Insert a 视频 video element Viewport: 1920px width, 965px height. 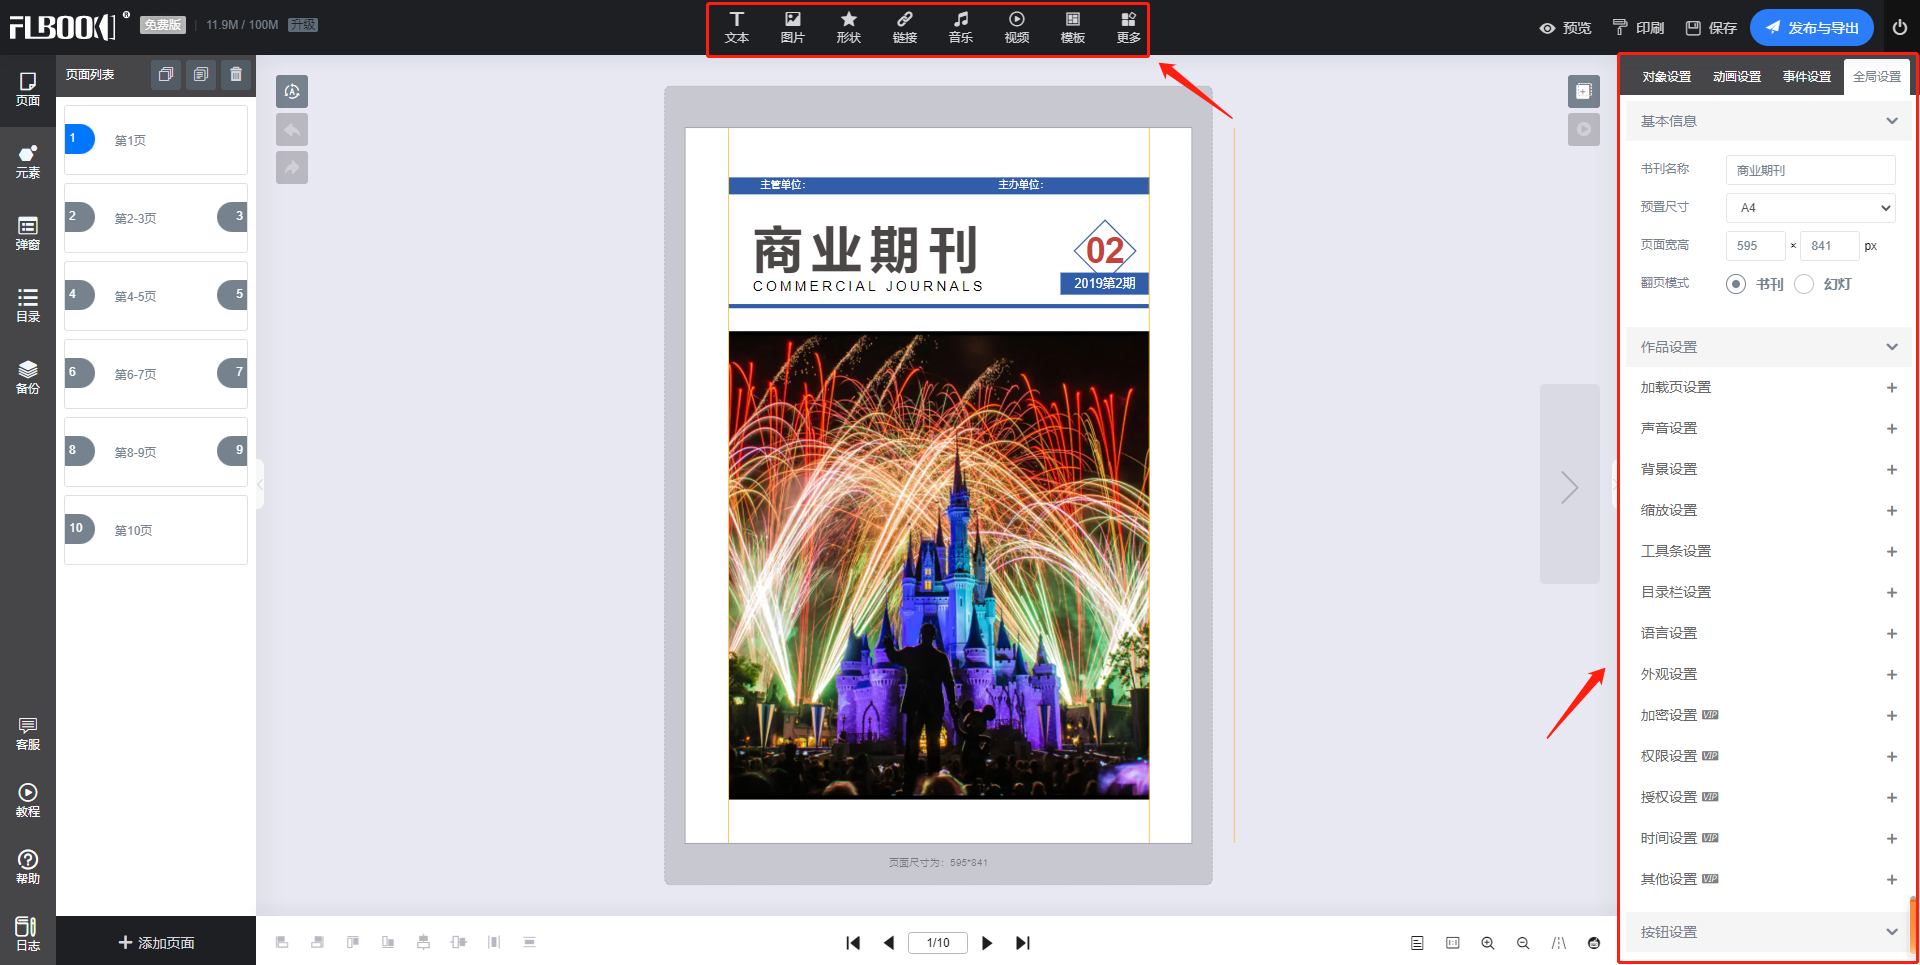pyautogui.click(x=1017, y=28)
